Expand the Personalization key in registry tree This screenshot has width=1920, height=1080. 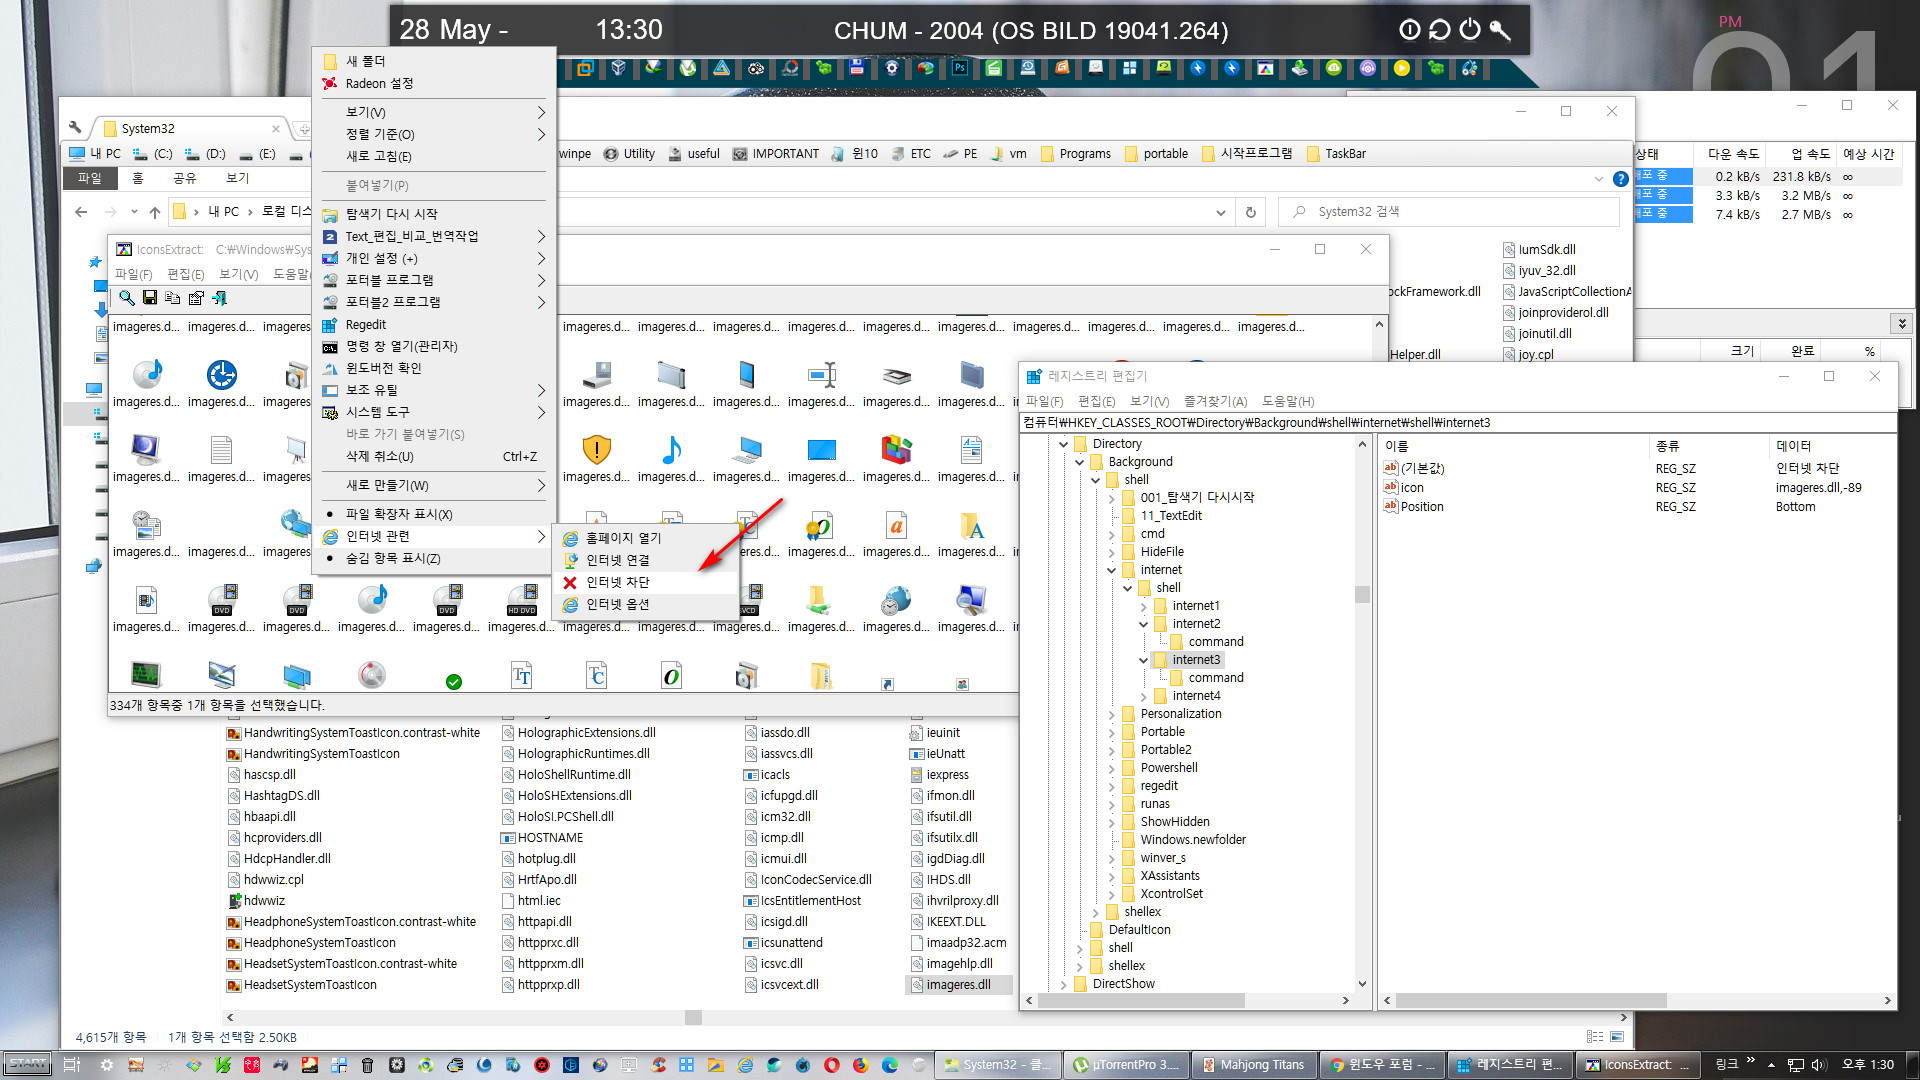(1111, 714)
